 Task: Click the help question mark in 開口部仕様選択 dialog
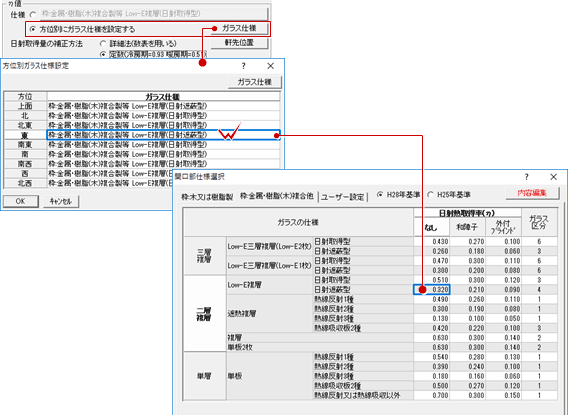coord(526,177)
